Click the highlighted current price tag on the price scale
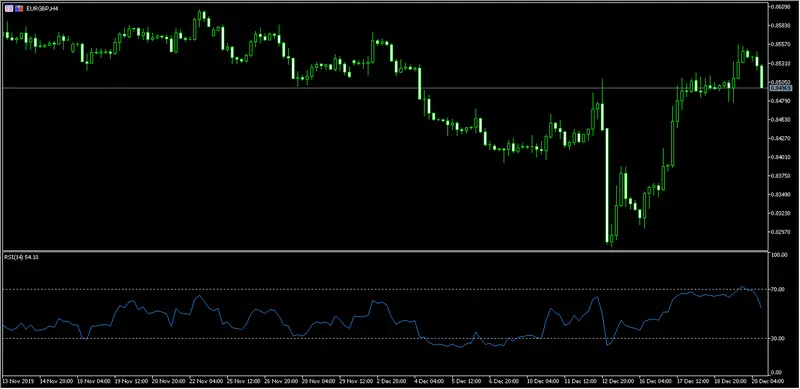 pyautogui.click(x=781, y=88)
